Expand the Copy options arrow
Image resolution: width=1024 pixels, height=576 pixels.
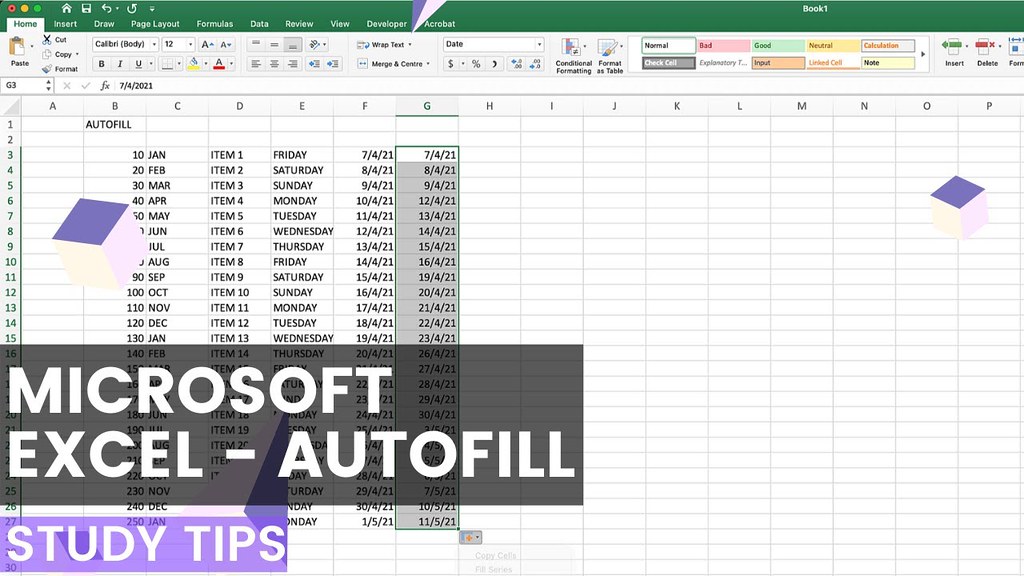point(77,54)
